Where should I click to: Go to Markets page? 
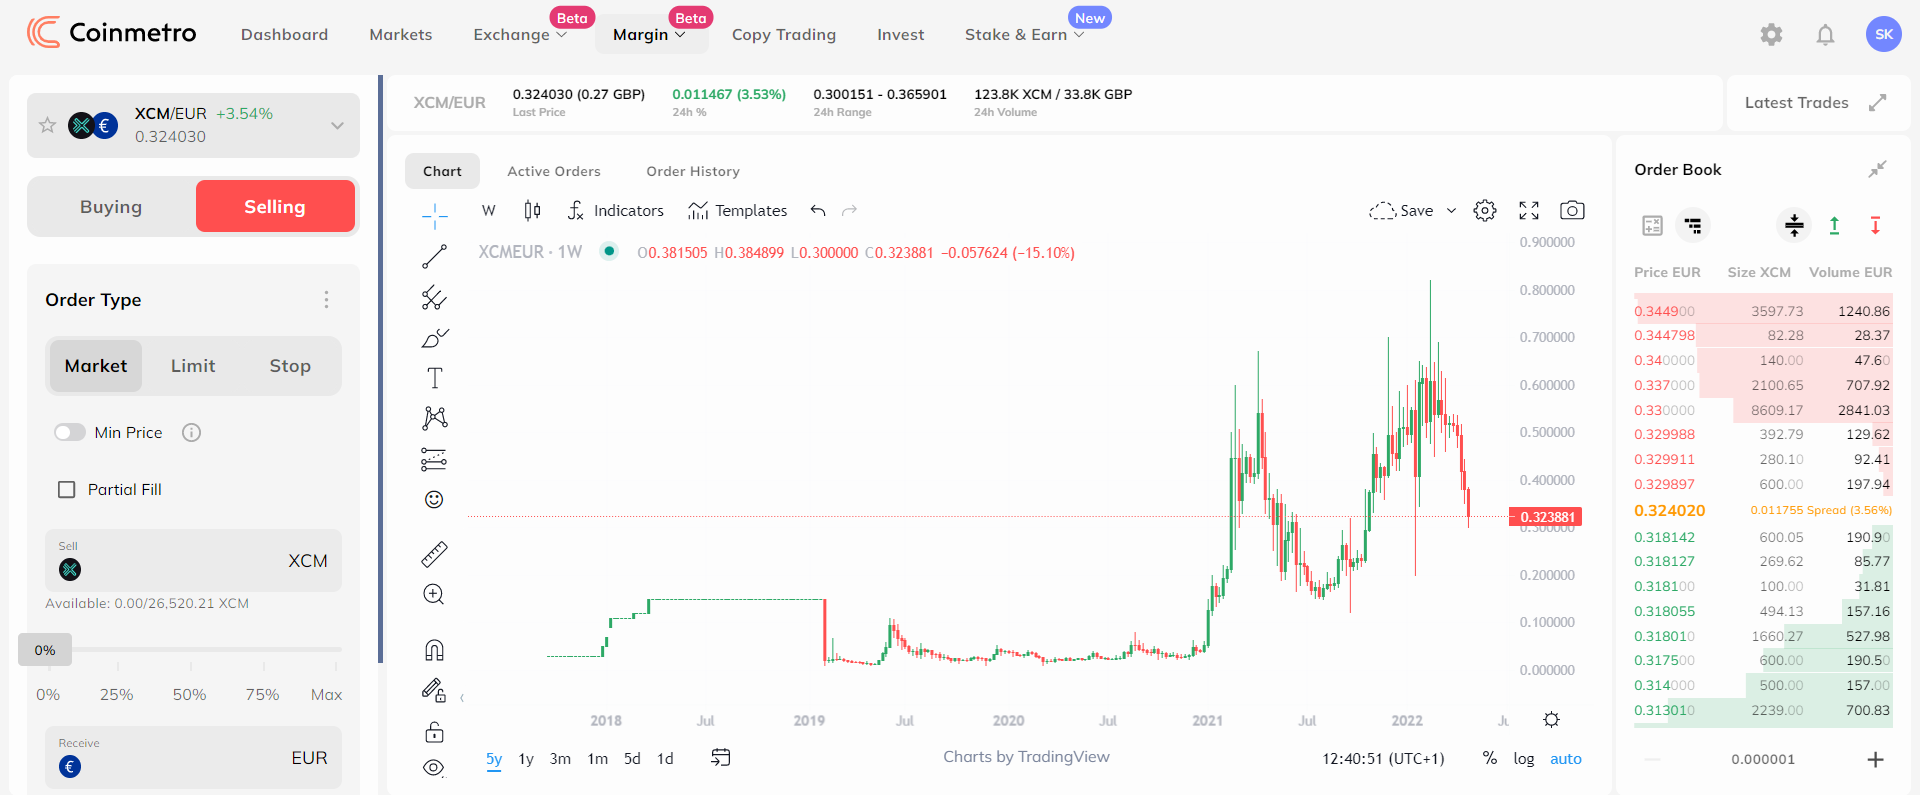point(400,35)
